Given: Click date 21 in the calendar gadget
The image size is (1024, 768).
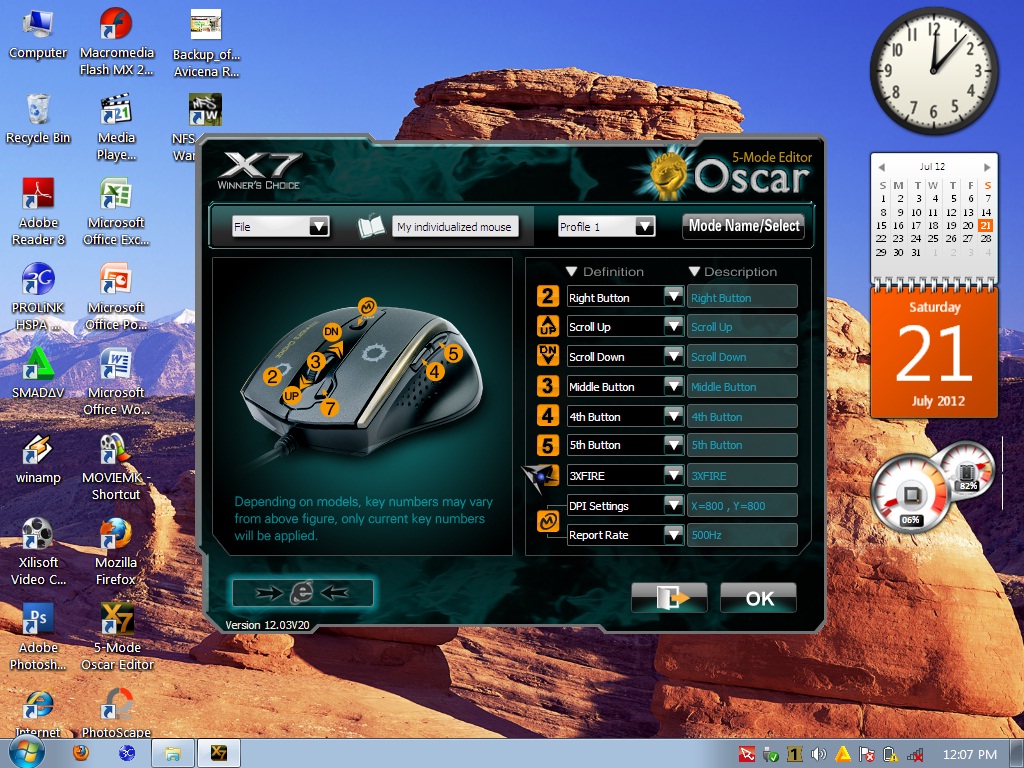Looking at the screenshot, I should coord(985,225).
